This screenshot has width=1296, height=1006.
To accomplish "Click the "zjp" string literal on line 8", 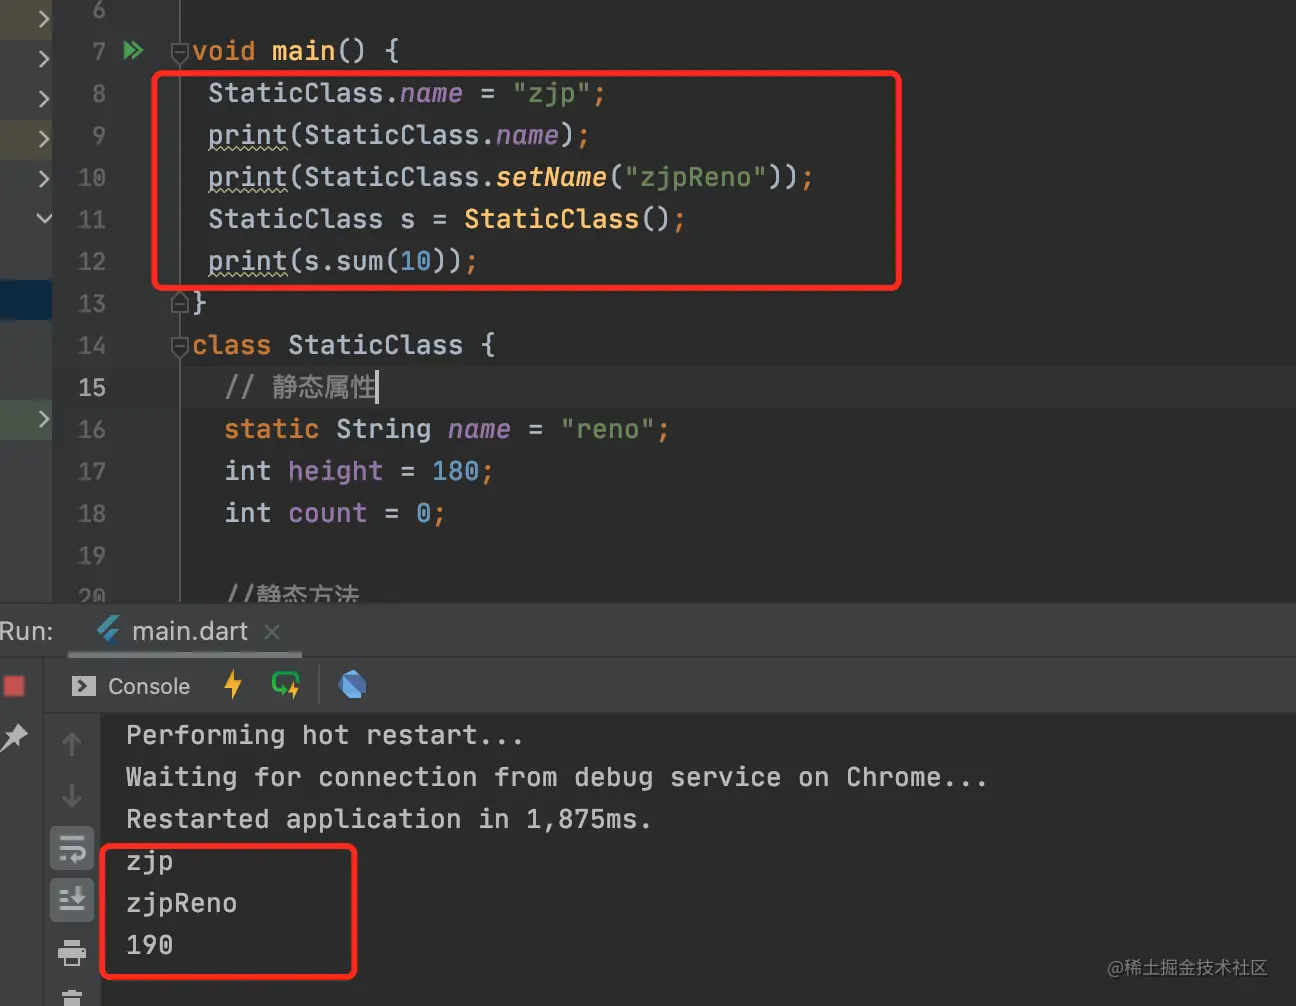I will [x=551, y=93].
